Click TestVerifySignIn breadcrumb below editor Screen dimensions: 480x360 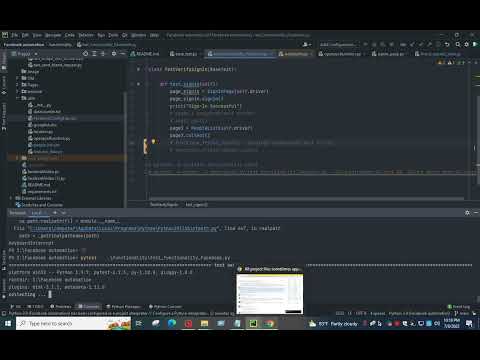coord(164,204)
